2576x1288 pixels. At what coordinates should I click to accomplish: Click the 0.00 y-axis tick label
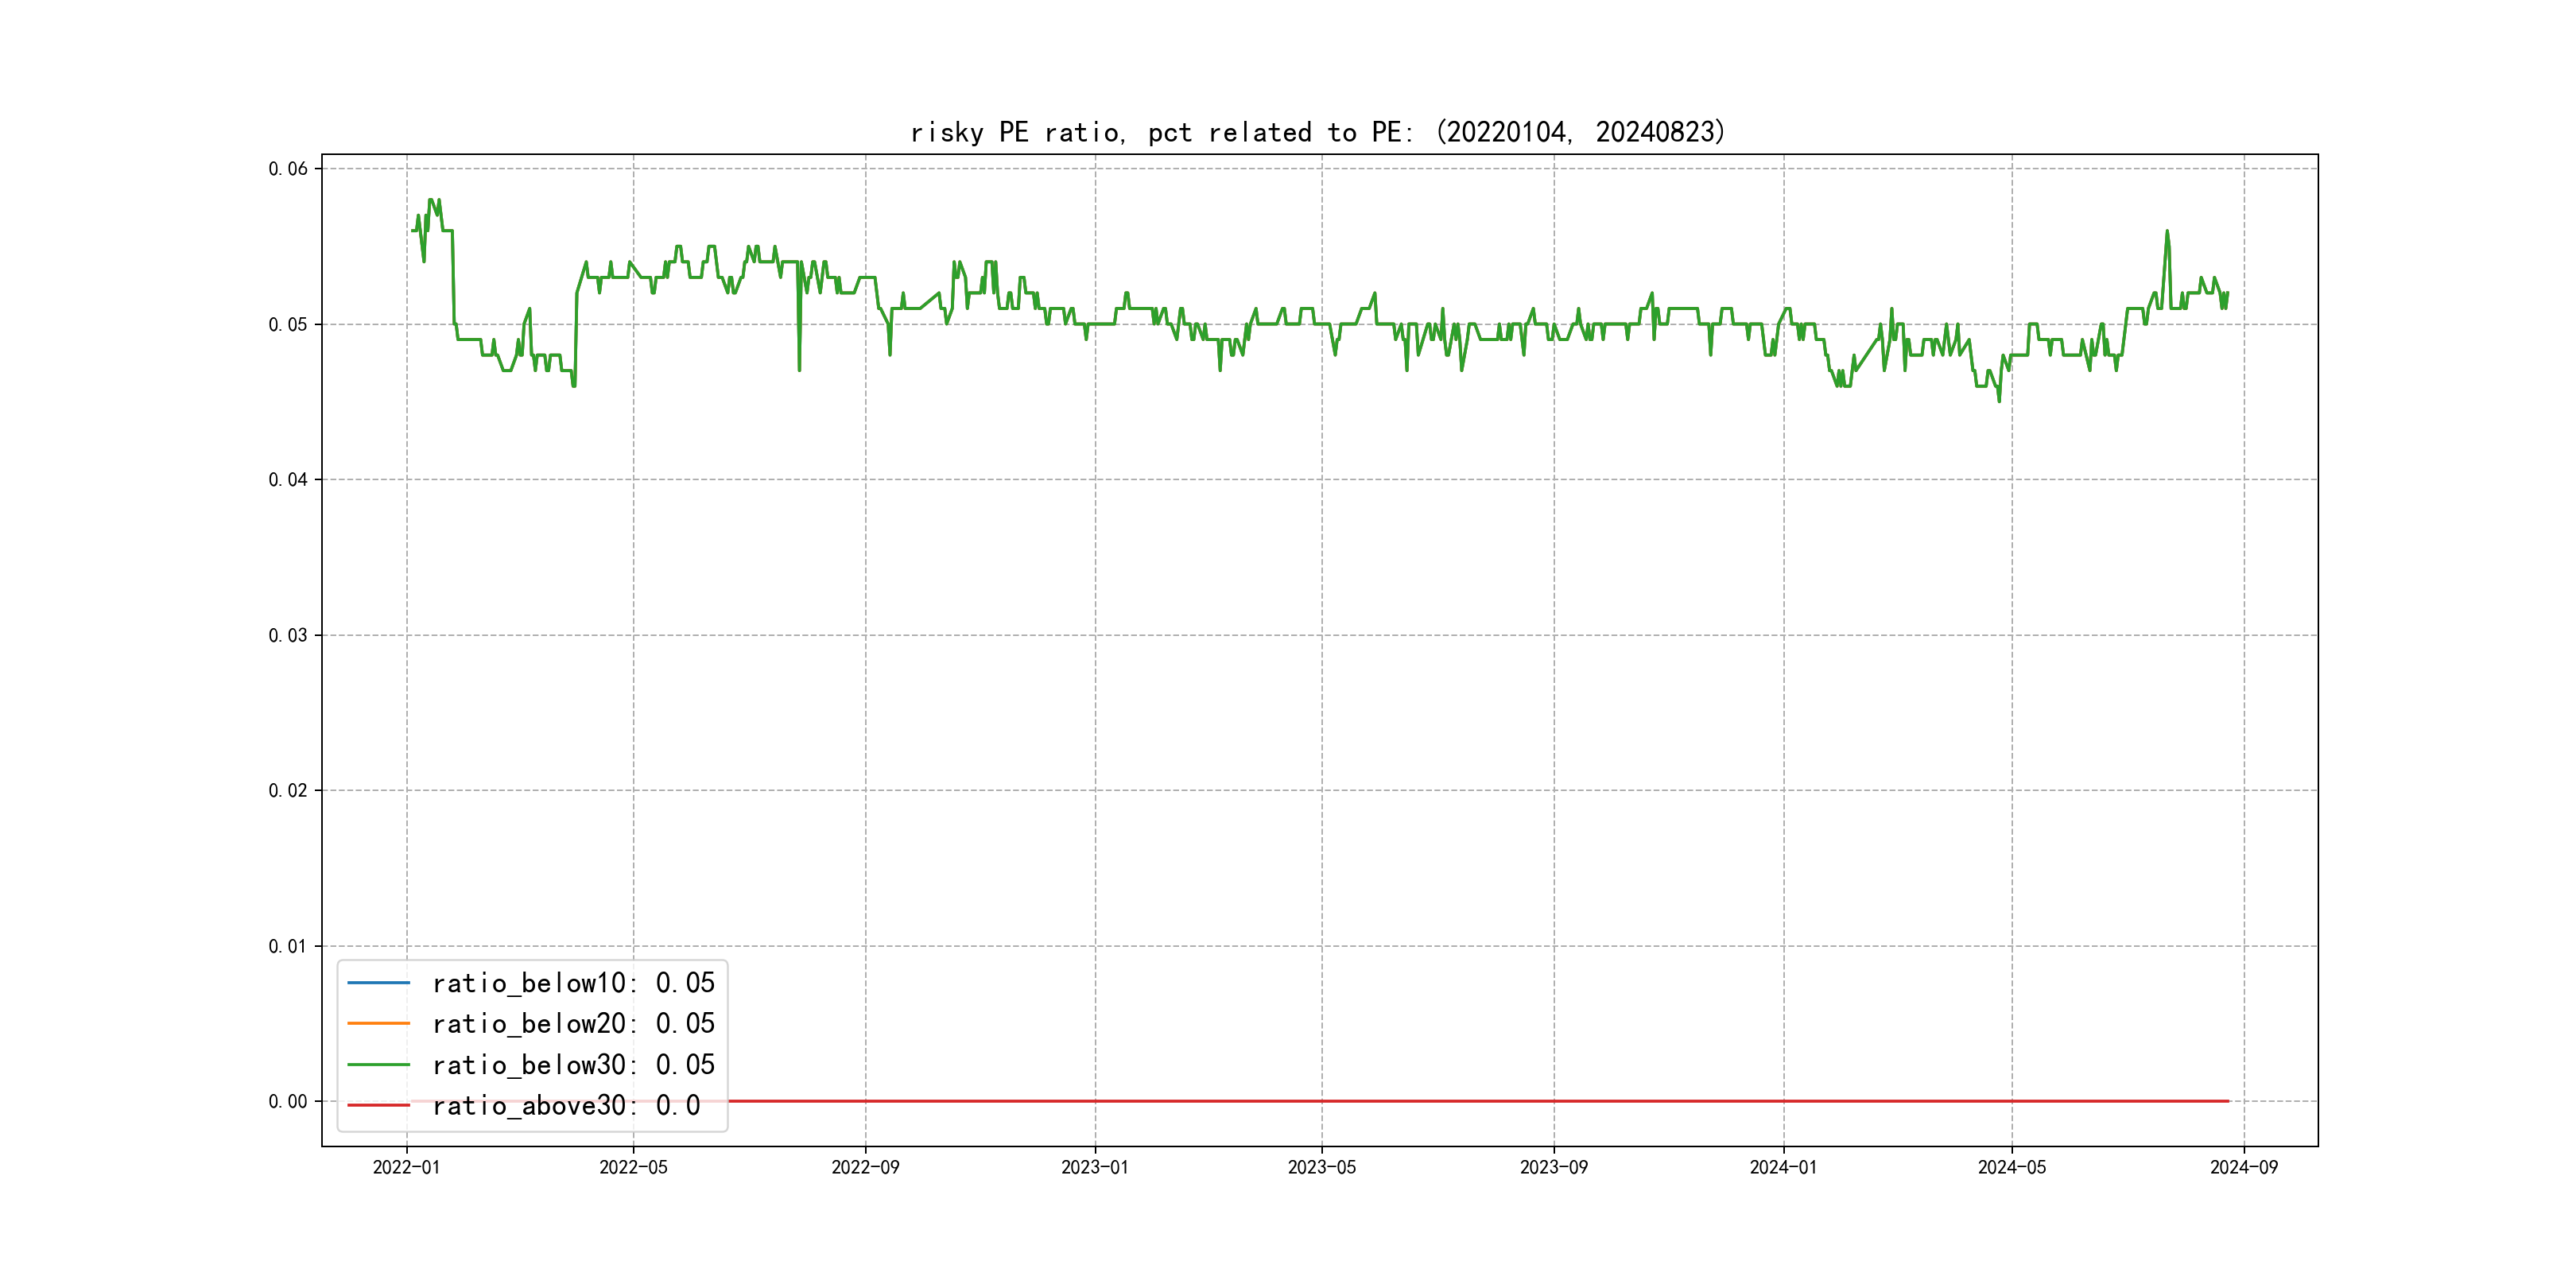coord(288,1101)
